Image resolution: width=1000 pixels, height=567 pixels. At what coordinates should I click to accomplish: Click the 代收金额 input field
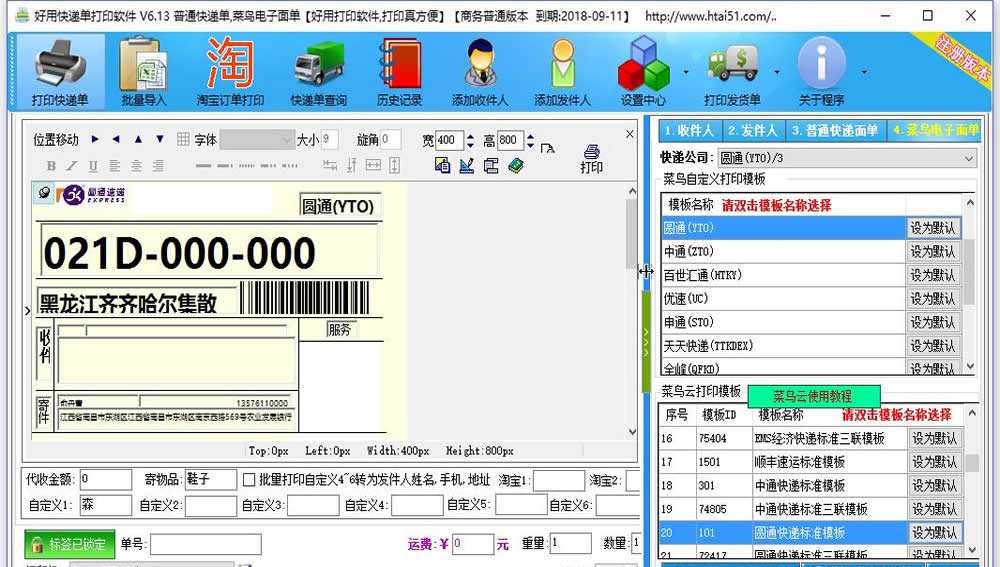click(x=106, y=480)
